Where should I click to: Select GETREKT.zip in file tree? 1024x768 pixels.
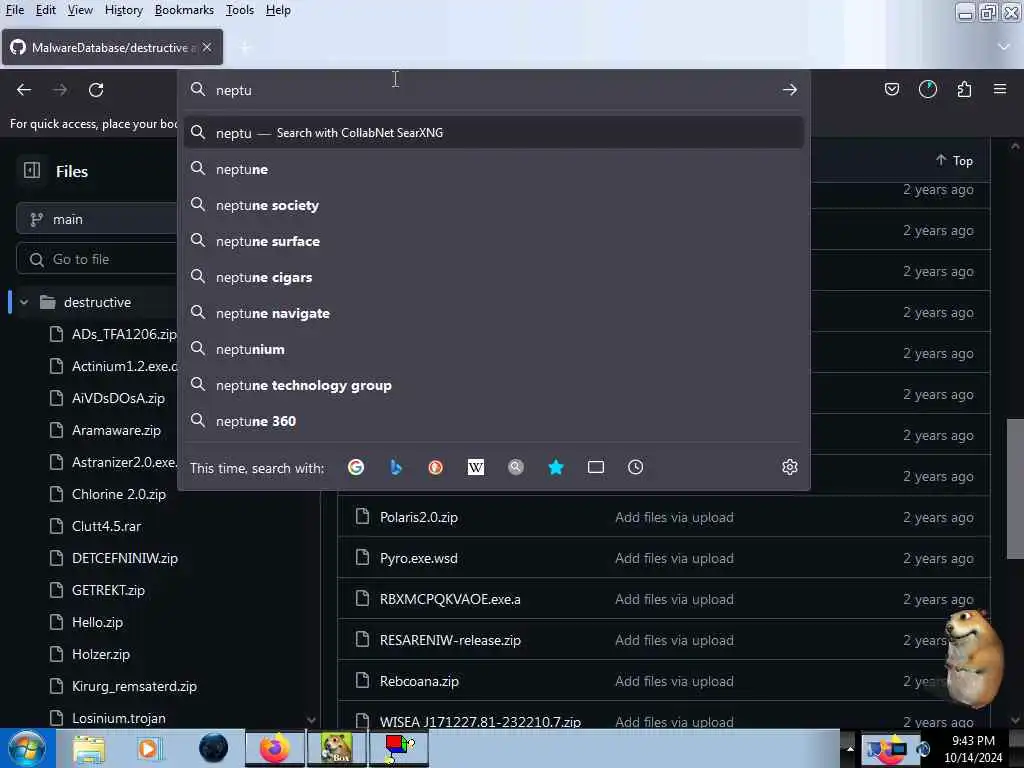point(108,590)
